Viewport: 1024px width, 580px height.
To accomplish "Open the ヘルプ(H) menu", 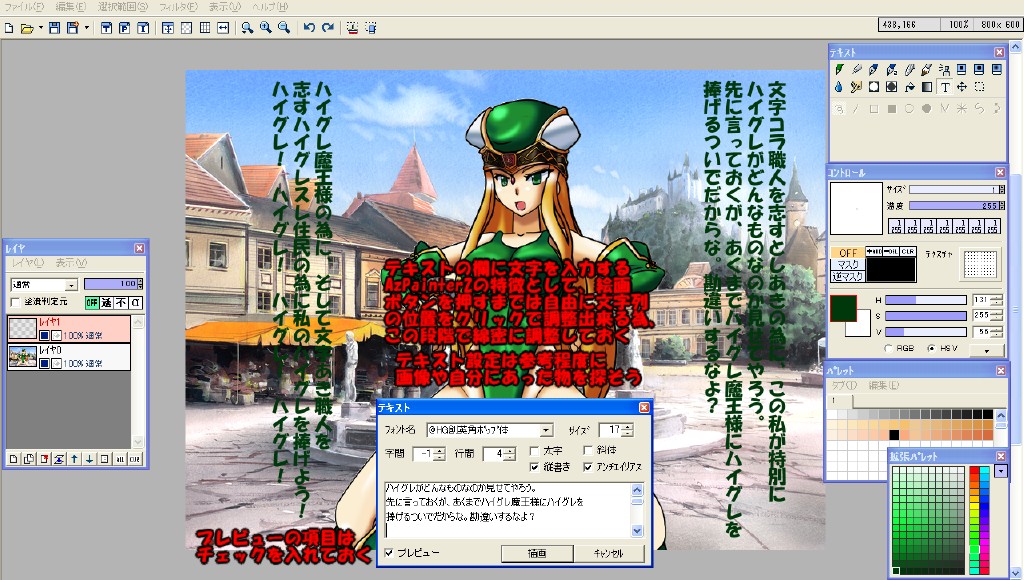I will pos(270,7).
